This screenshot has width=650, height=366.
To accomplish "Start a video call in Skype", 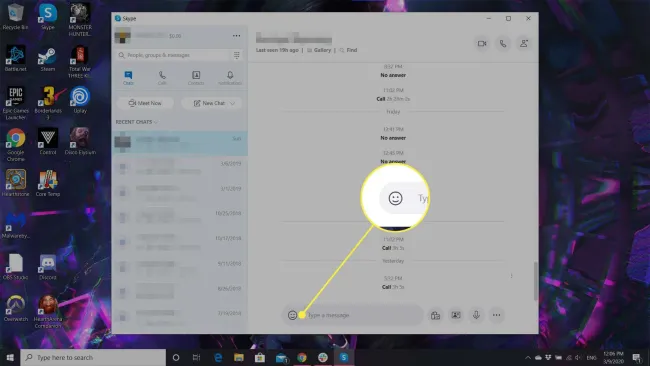I will click(x=482, y=44).
